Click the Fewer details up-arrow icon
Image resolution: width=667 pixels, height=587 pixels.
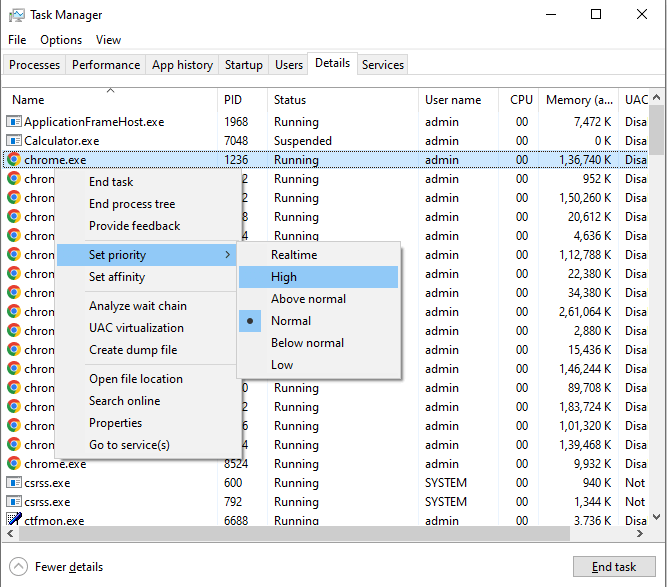18,567
